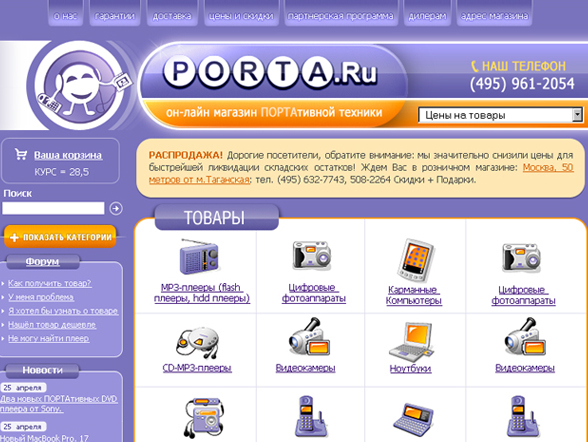This screenshot has height=442, width=588.
Task: Click the portable CD player icon
Action: pyautogui.click(x=197, y=342)
